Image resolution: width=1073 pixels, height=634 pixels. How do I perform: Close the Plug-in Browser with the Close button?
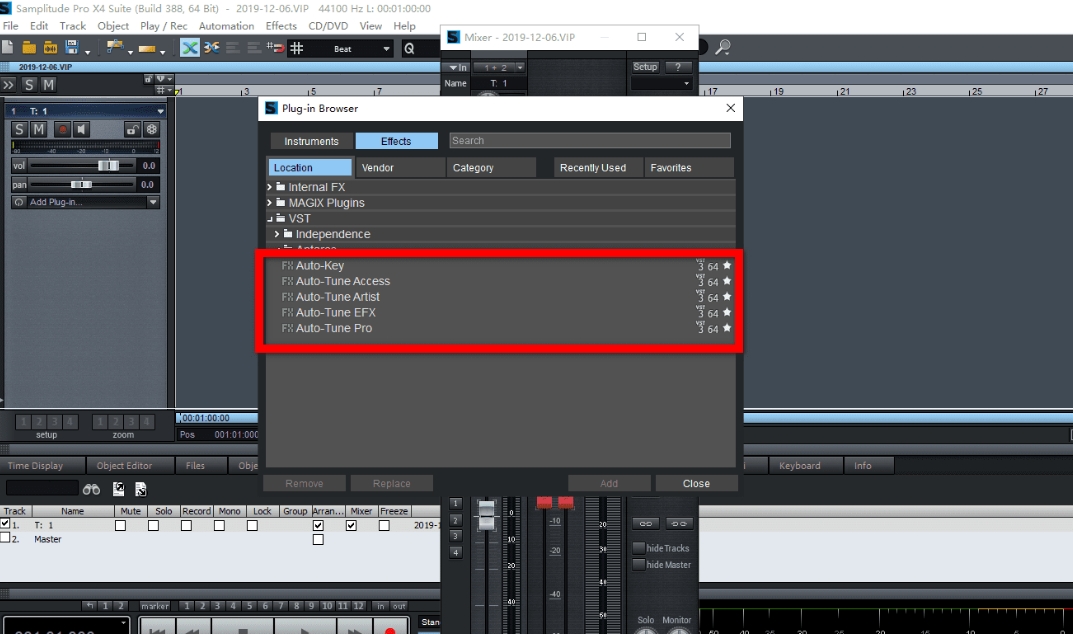pos(696,483)
